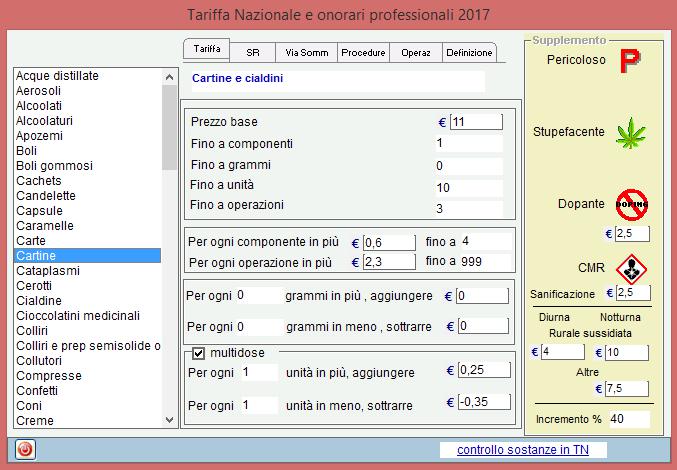Open the Via Somm tab
The height and width of the screenshot is (470, 677).
[x=307, y=53]
